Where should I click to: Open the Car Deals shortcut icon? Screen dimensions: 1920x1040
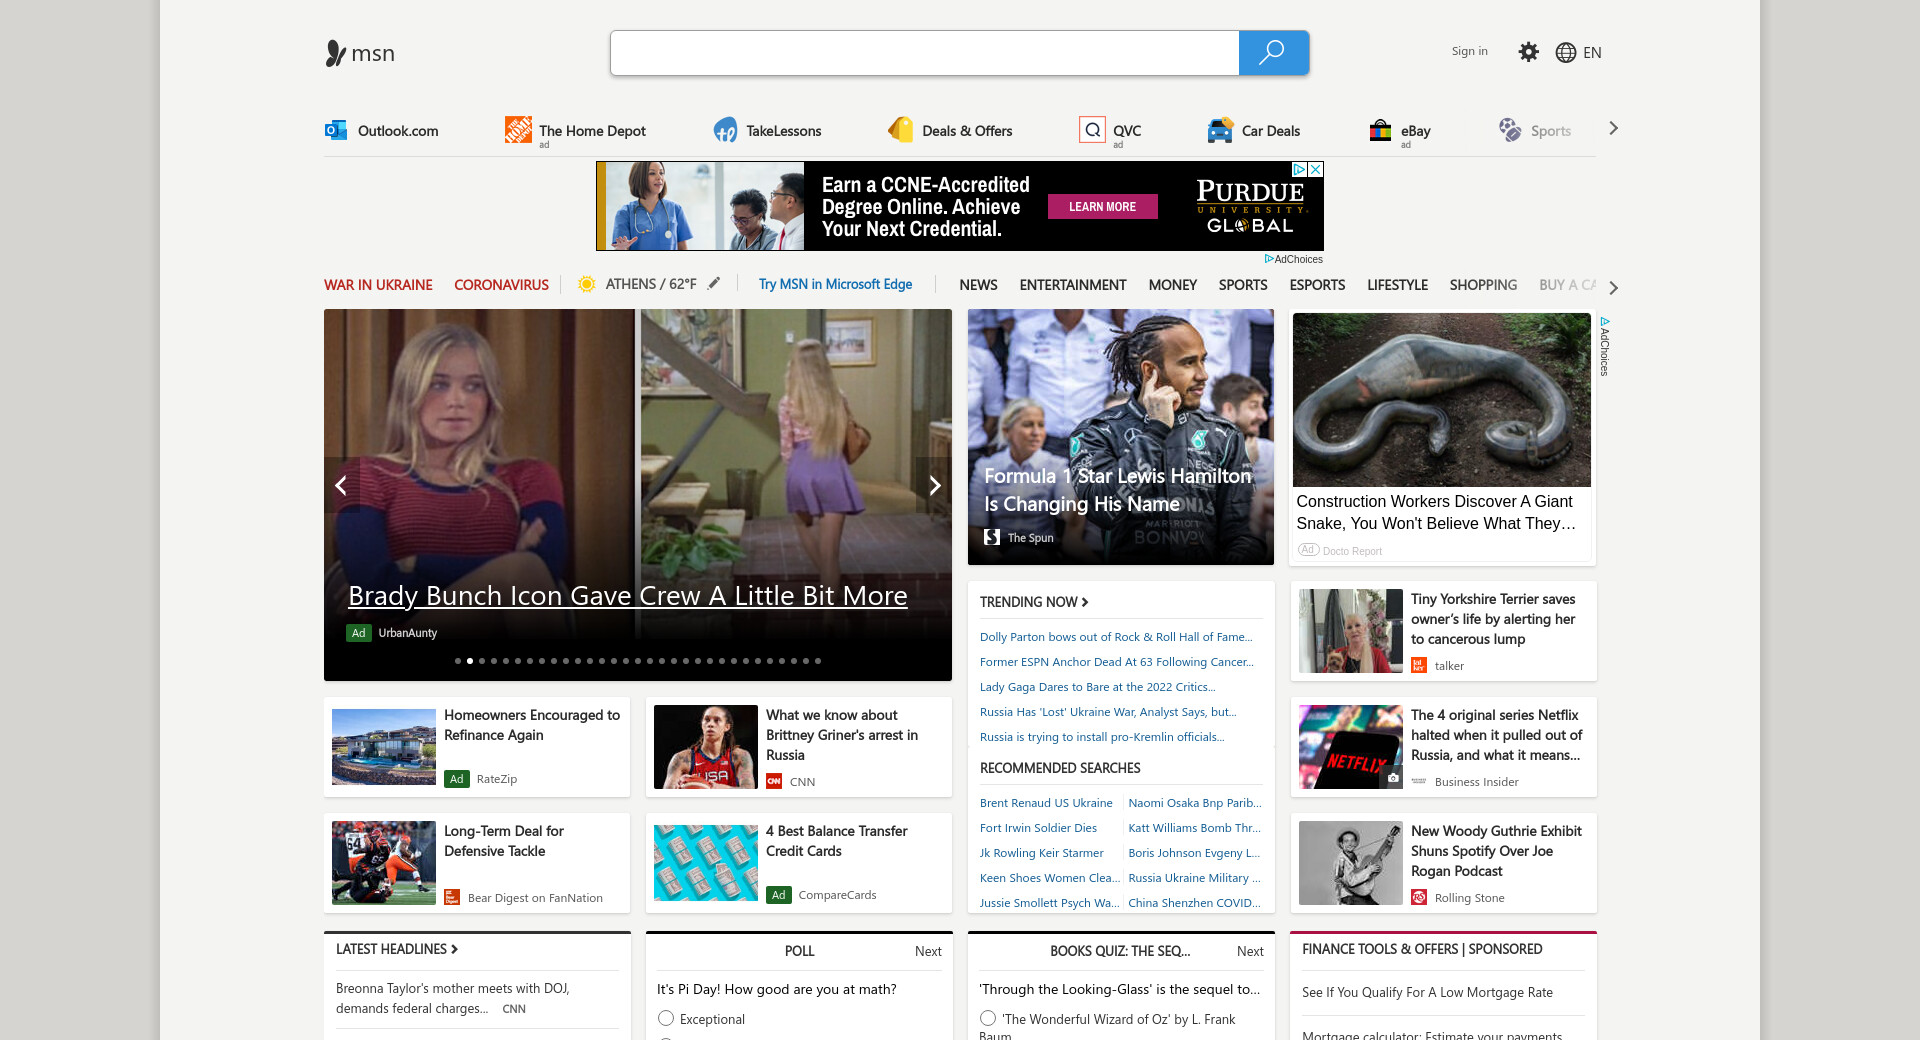click(1220, 130)
